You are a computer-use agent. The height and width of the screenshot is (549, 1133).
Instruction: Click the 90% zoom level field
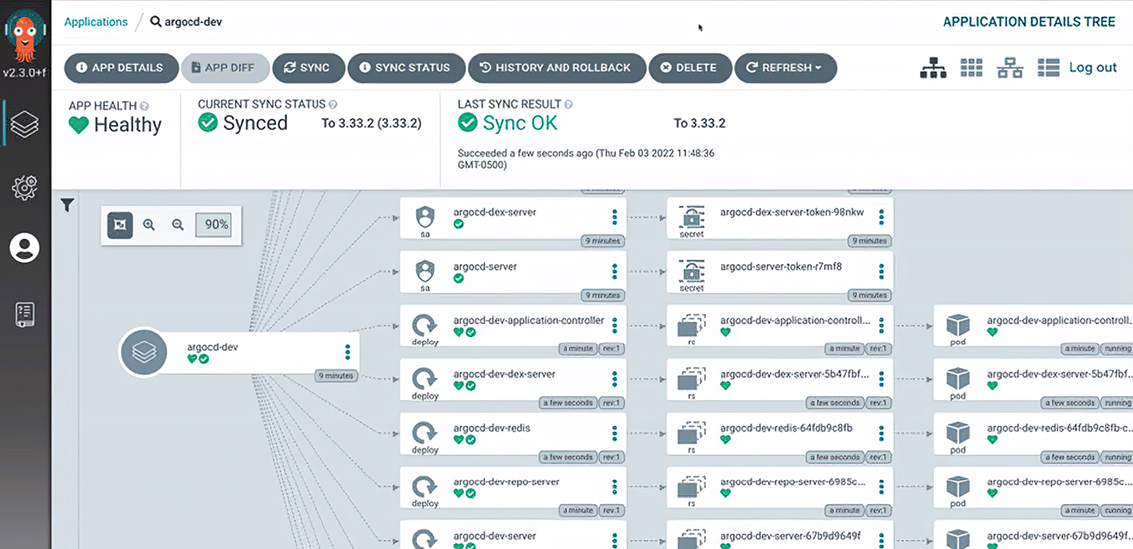[x=217, y=225]
